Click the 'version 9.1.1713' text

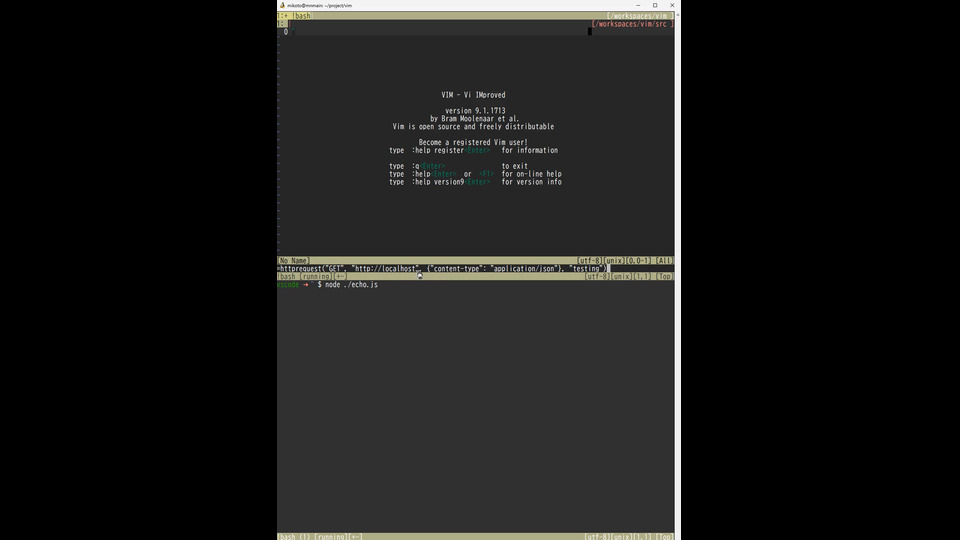475,111
